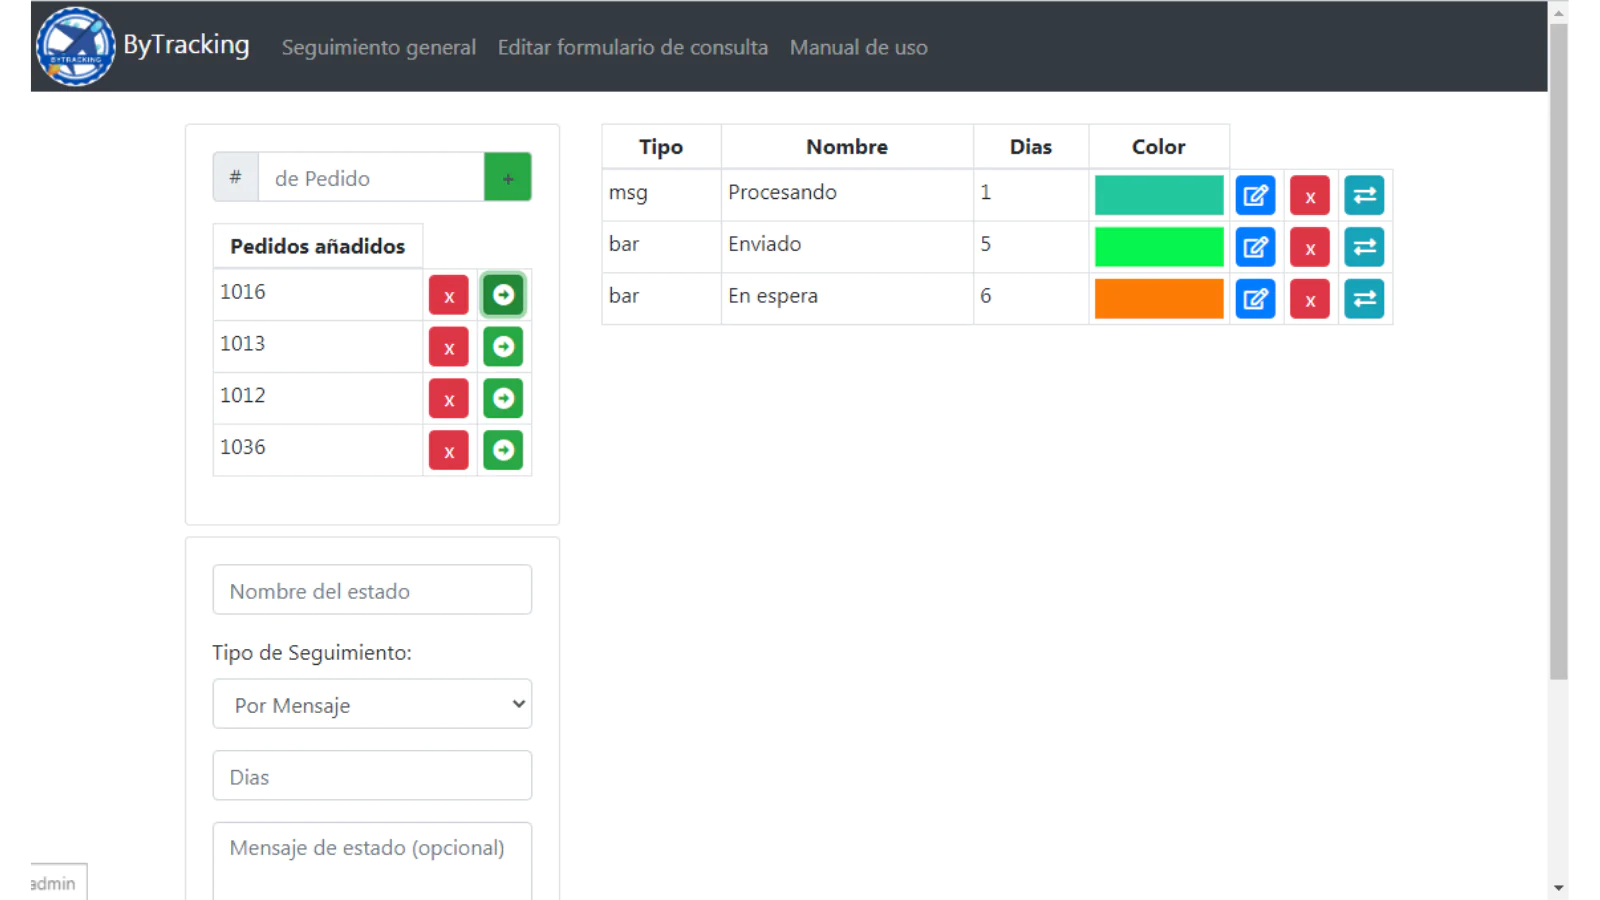The height and width of the screenshot is (900, 1600).
Task: Focus the Nombre del estado field
Action: pyautogui.click(x=372, y=590)
